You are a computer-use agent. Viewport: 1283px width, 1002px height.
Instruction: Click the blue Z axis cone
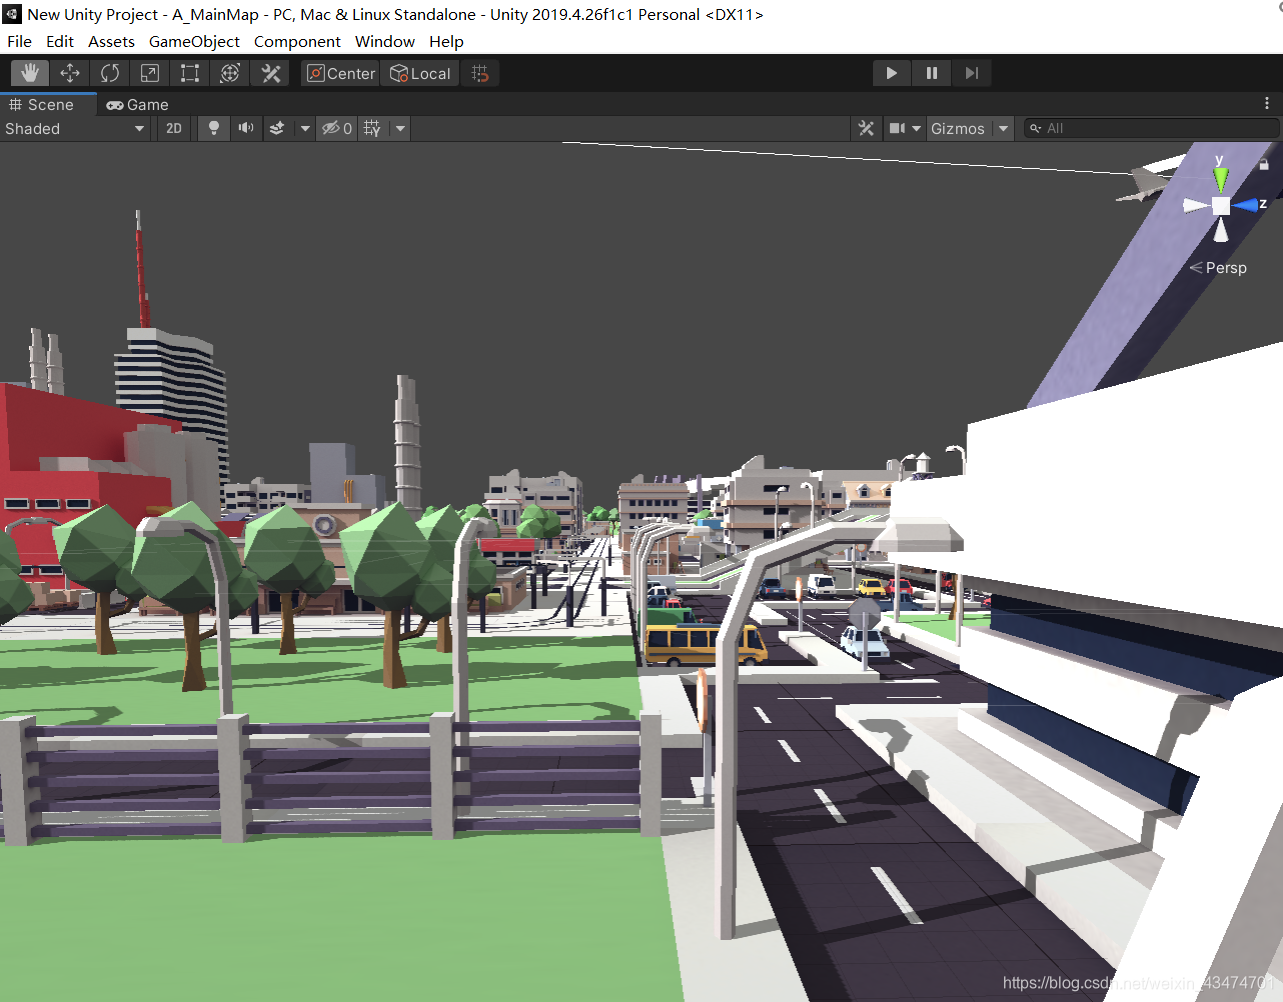1246,205
